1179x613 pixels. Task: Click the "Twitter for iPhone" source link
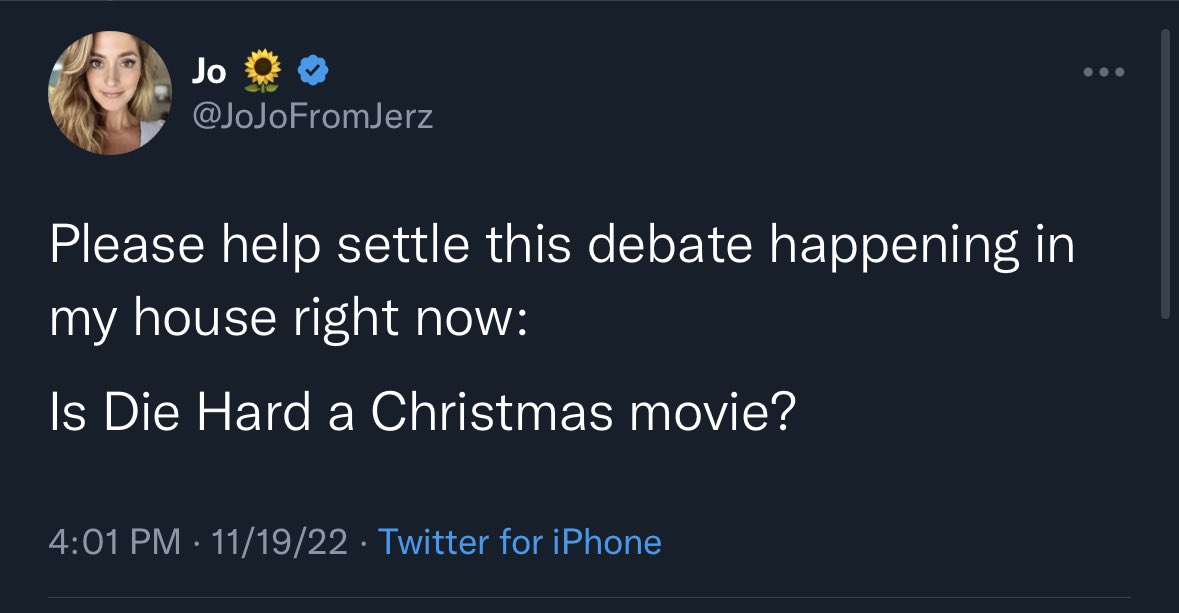[520, 542]
